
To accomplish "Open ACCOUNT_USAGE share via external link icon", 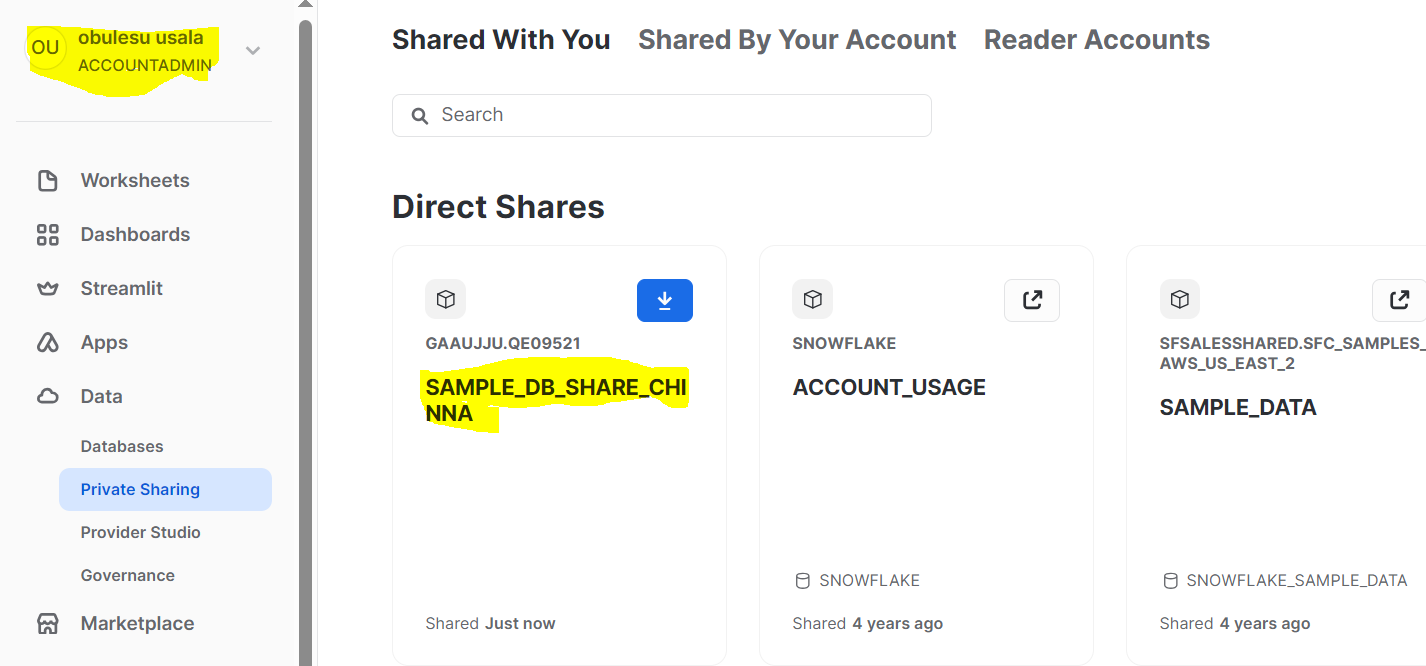I will point(1032,300).
